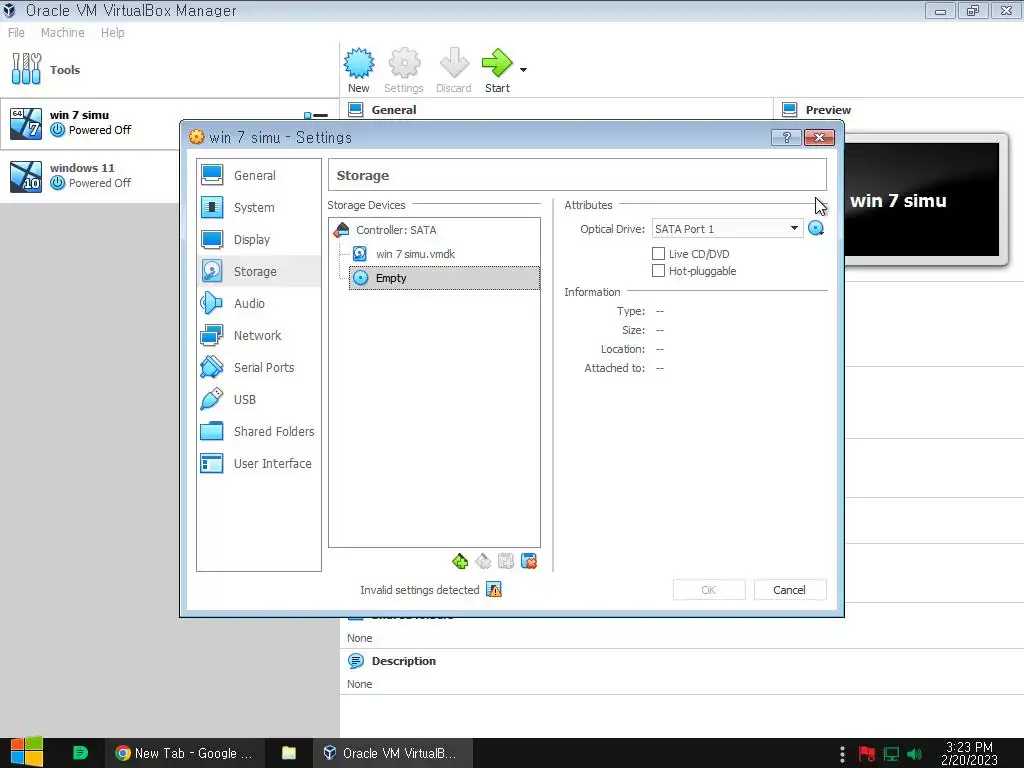
Task: Open win 7 simu machine tools menu
Action: (x=316, y=116)
